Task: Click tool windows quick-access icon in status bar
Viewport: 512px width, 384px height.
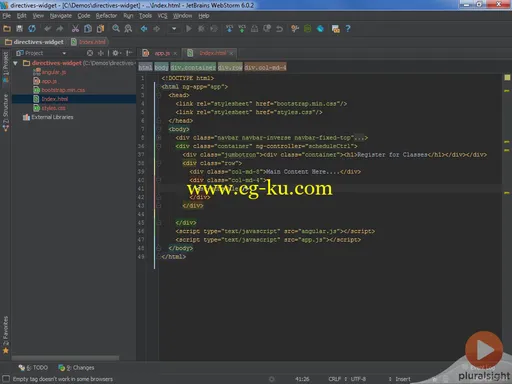Action: [x=6, y=379]
